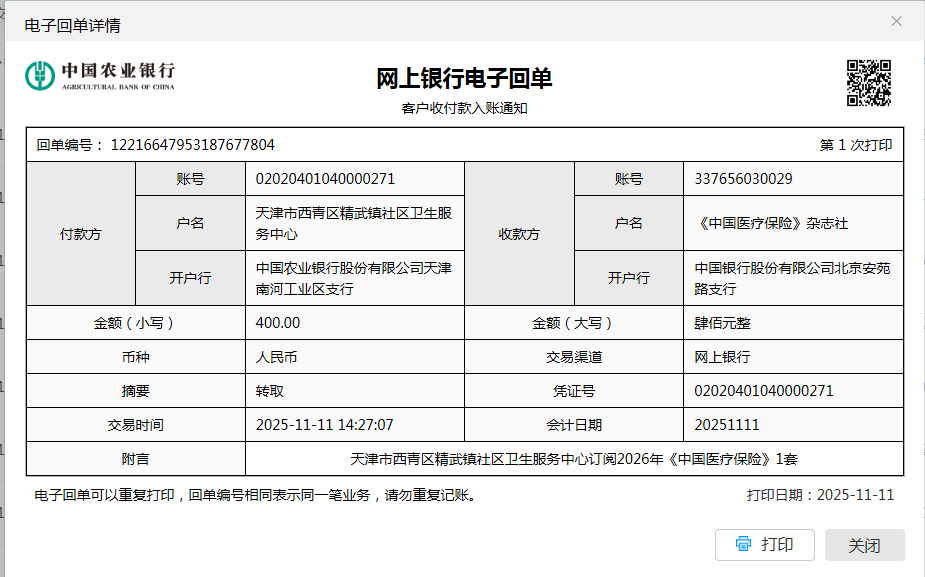Image resolution: width=925 pixels, height=577 pixels.
Task: Click the 附言 remark text about the 2026 subscription
Action: coord(573,459)
